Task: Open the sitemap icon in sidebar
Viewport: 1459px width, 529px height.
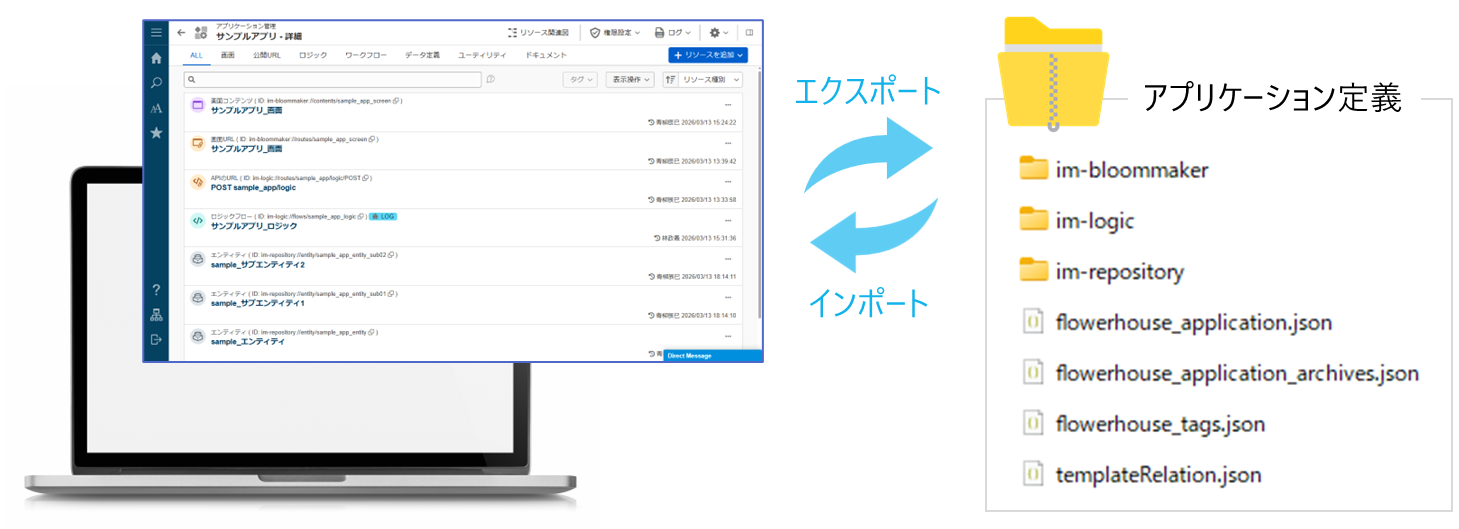Action: click(156, 315)
